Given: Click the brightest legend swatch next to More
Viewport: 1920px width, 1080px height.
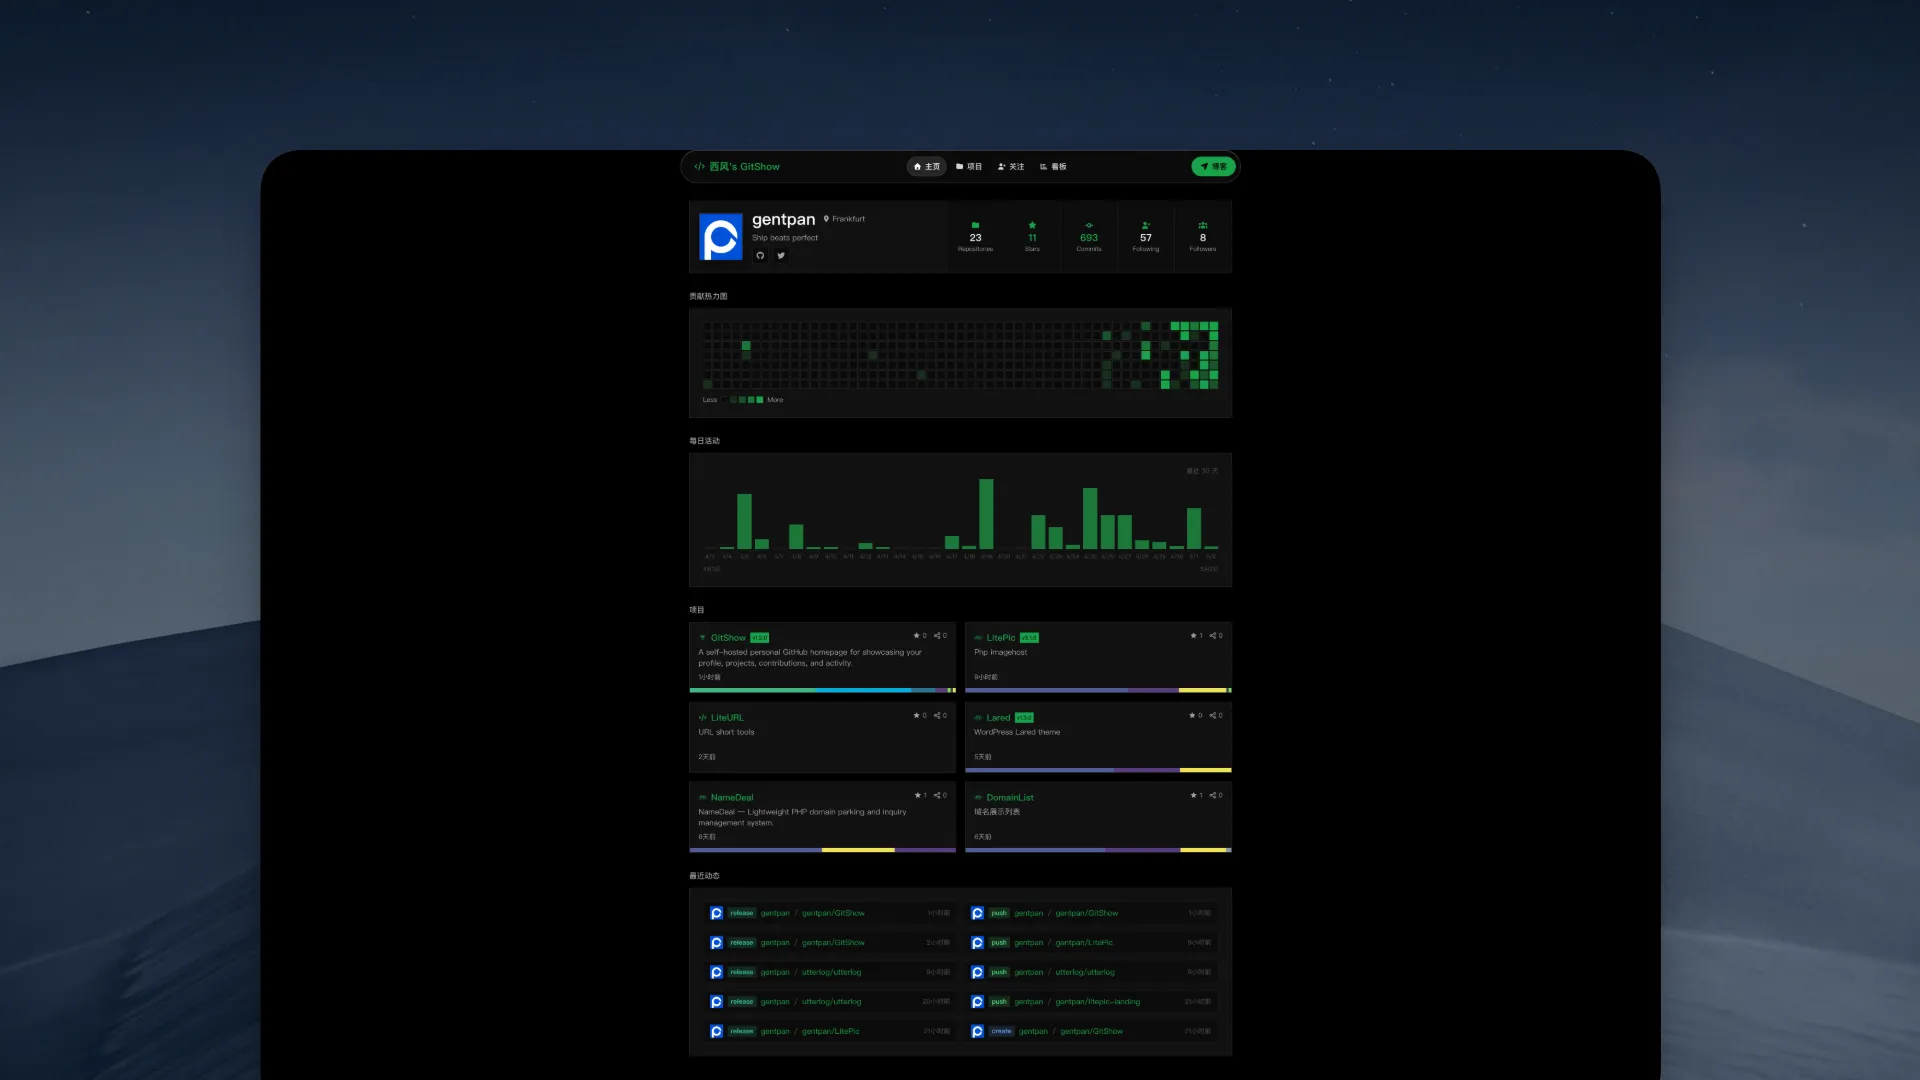Looking at the screenshot, I should pyautogui.click(x=760, y=400).
